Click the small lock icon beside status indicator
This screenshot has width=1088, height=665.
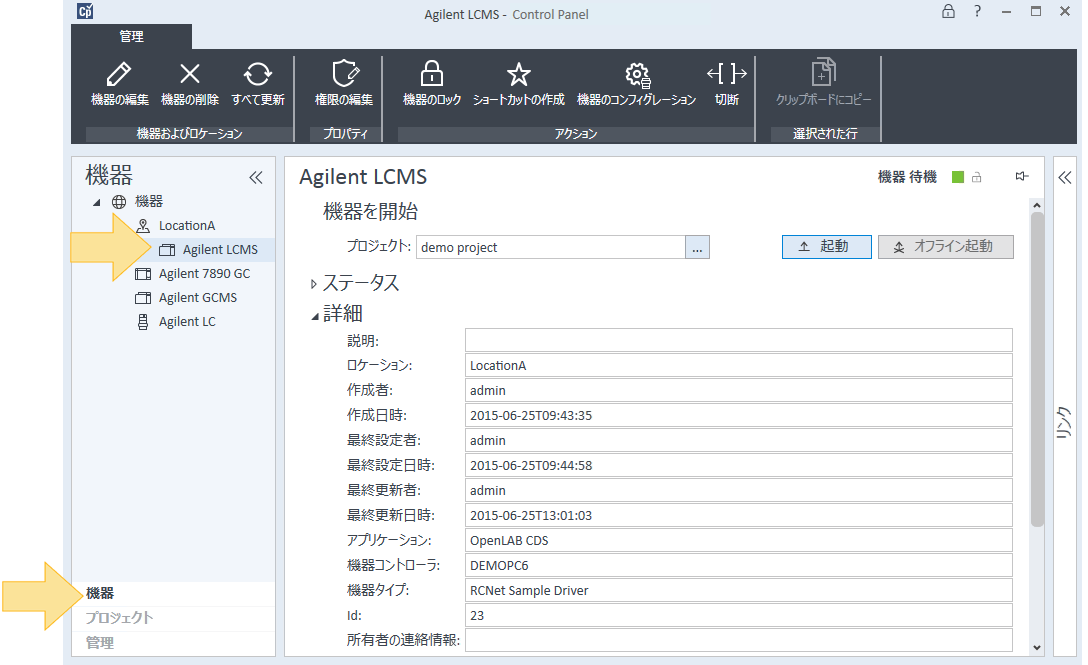(x=977, y=177)
